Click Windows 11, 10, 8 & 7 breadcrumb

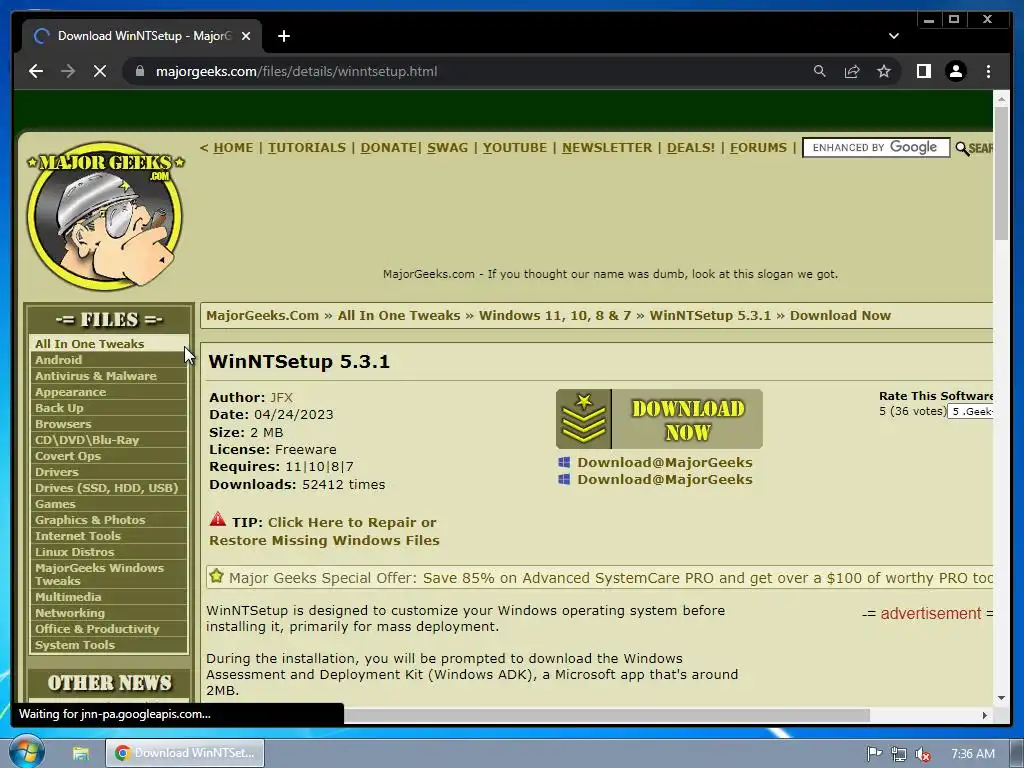555,315
